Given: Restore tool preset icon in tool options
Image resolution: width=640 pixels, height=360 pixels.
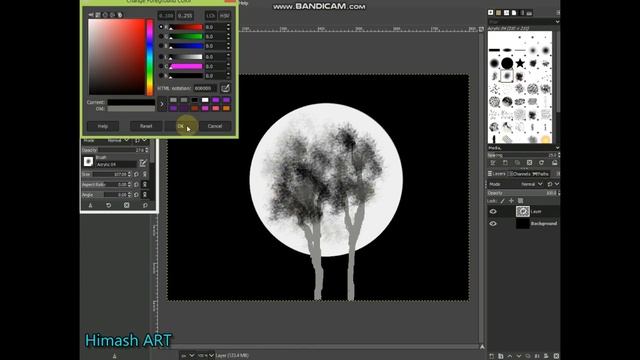Looking at the screenshot, I should pos(109,205).
